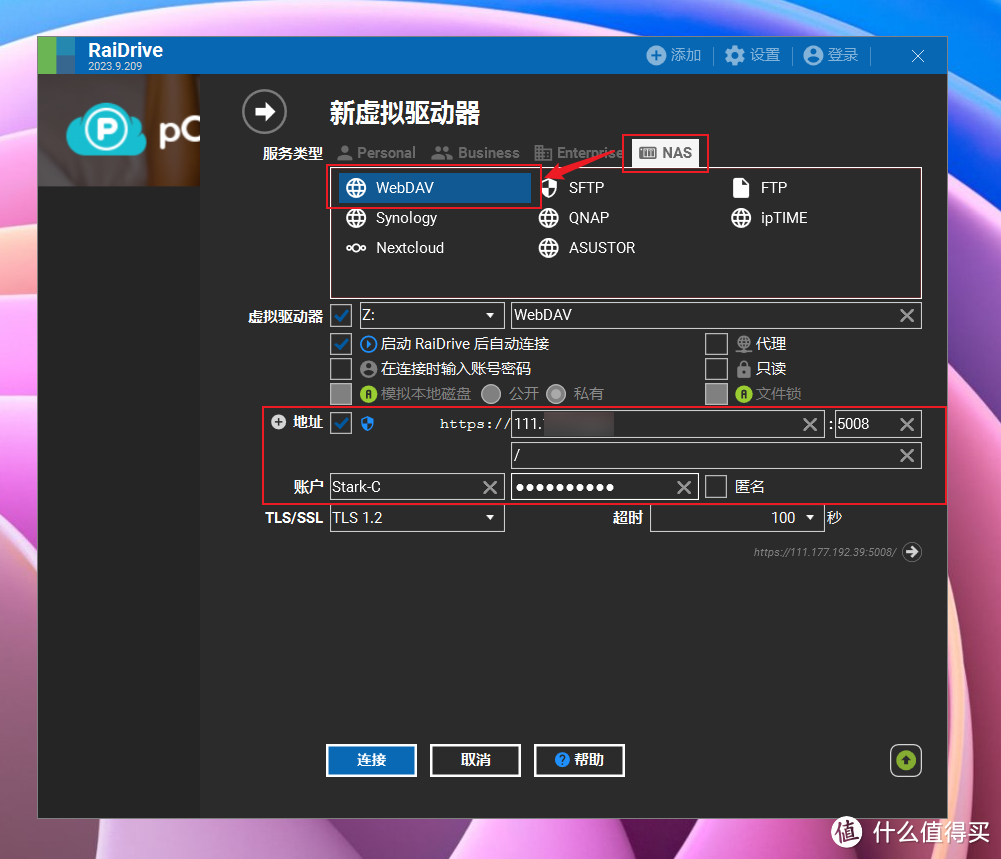Click the 帮助 help button
Viewport: 1001px width, 859px height.
[579, 760]
